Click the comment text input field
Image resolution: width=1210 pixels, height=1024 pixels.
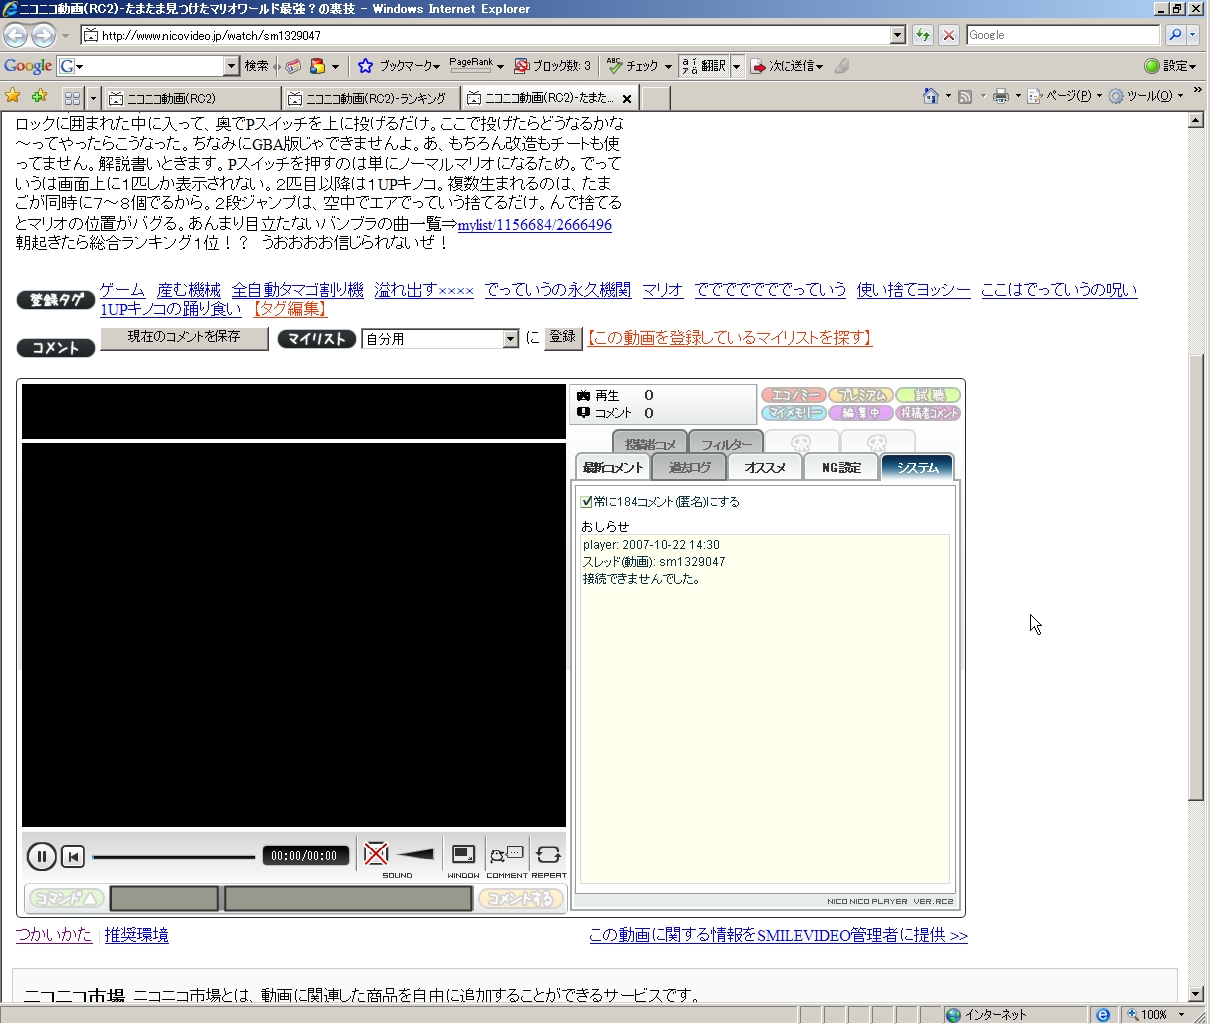tap(348, 898)
